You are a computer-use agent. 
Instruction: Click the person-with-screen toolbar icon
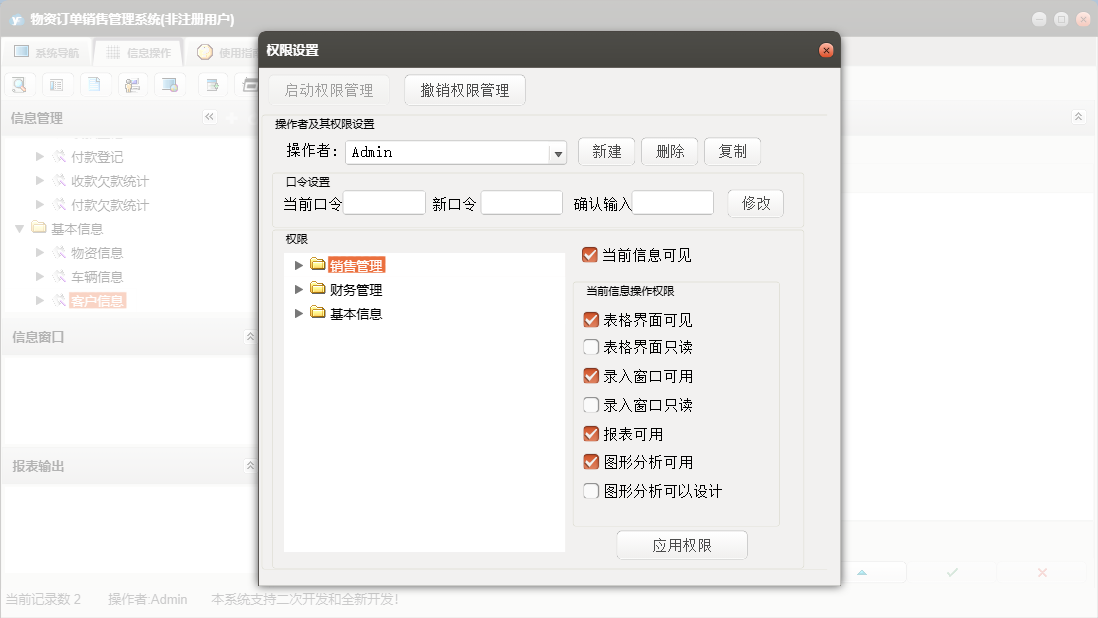click(132, 84)
